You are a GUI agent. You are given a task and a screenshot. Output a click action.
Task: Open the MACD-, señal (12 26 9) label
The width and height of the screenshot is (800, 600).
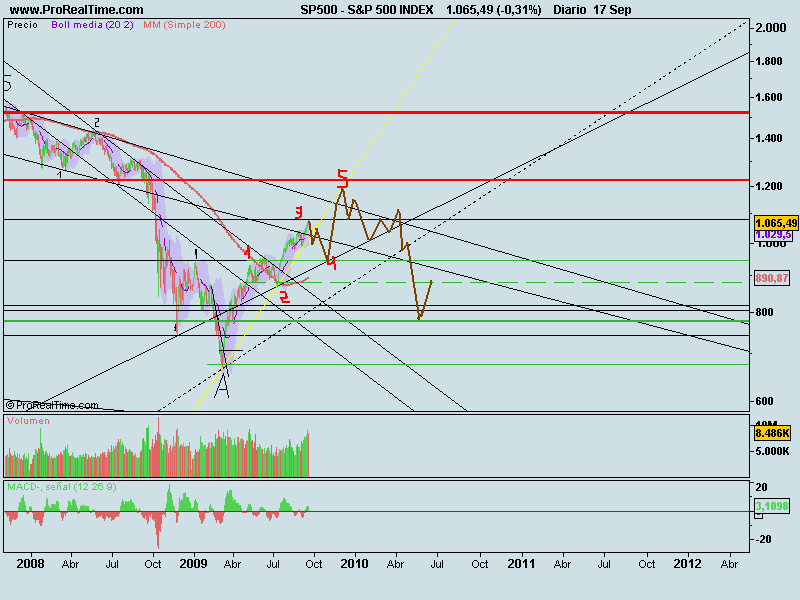pos(62,487)
